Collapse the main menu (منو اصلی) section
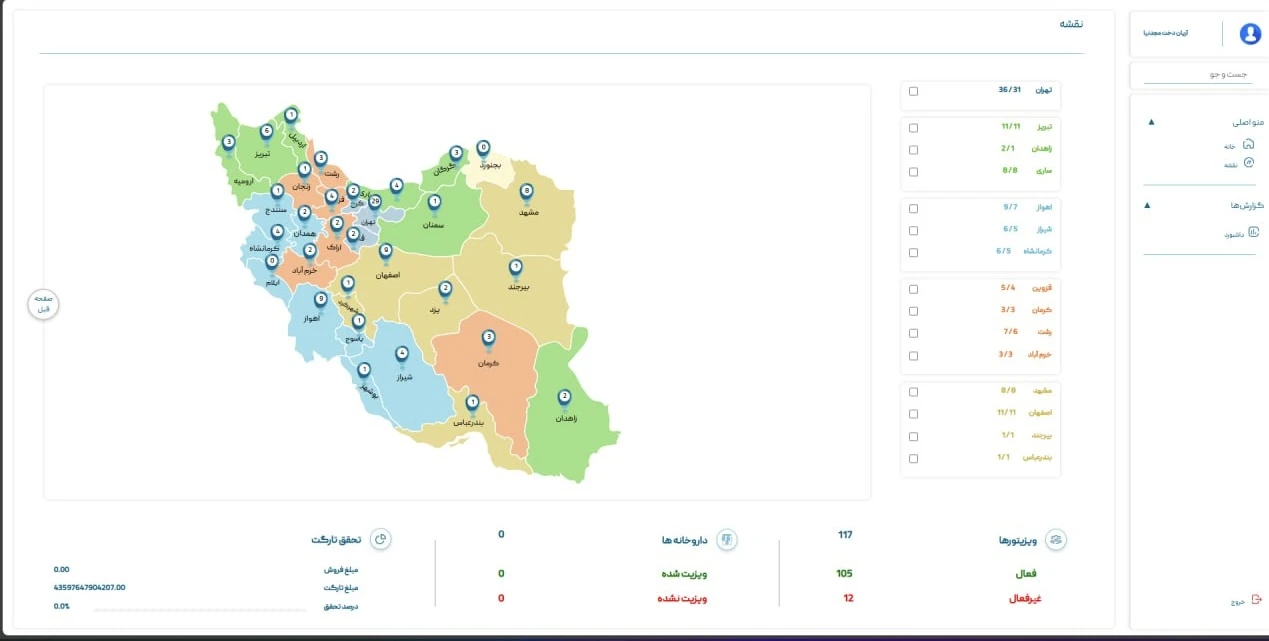The image size is (1269, 641). click(1151, 122)
